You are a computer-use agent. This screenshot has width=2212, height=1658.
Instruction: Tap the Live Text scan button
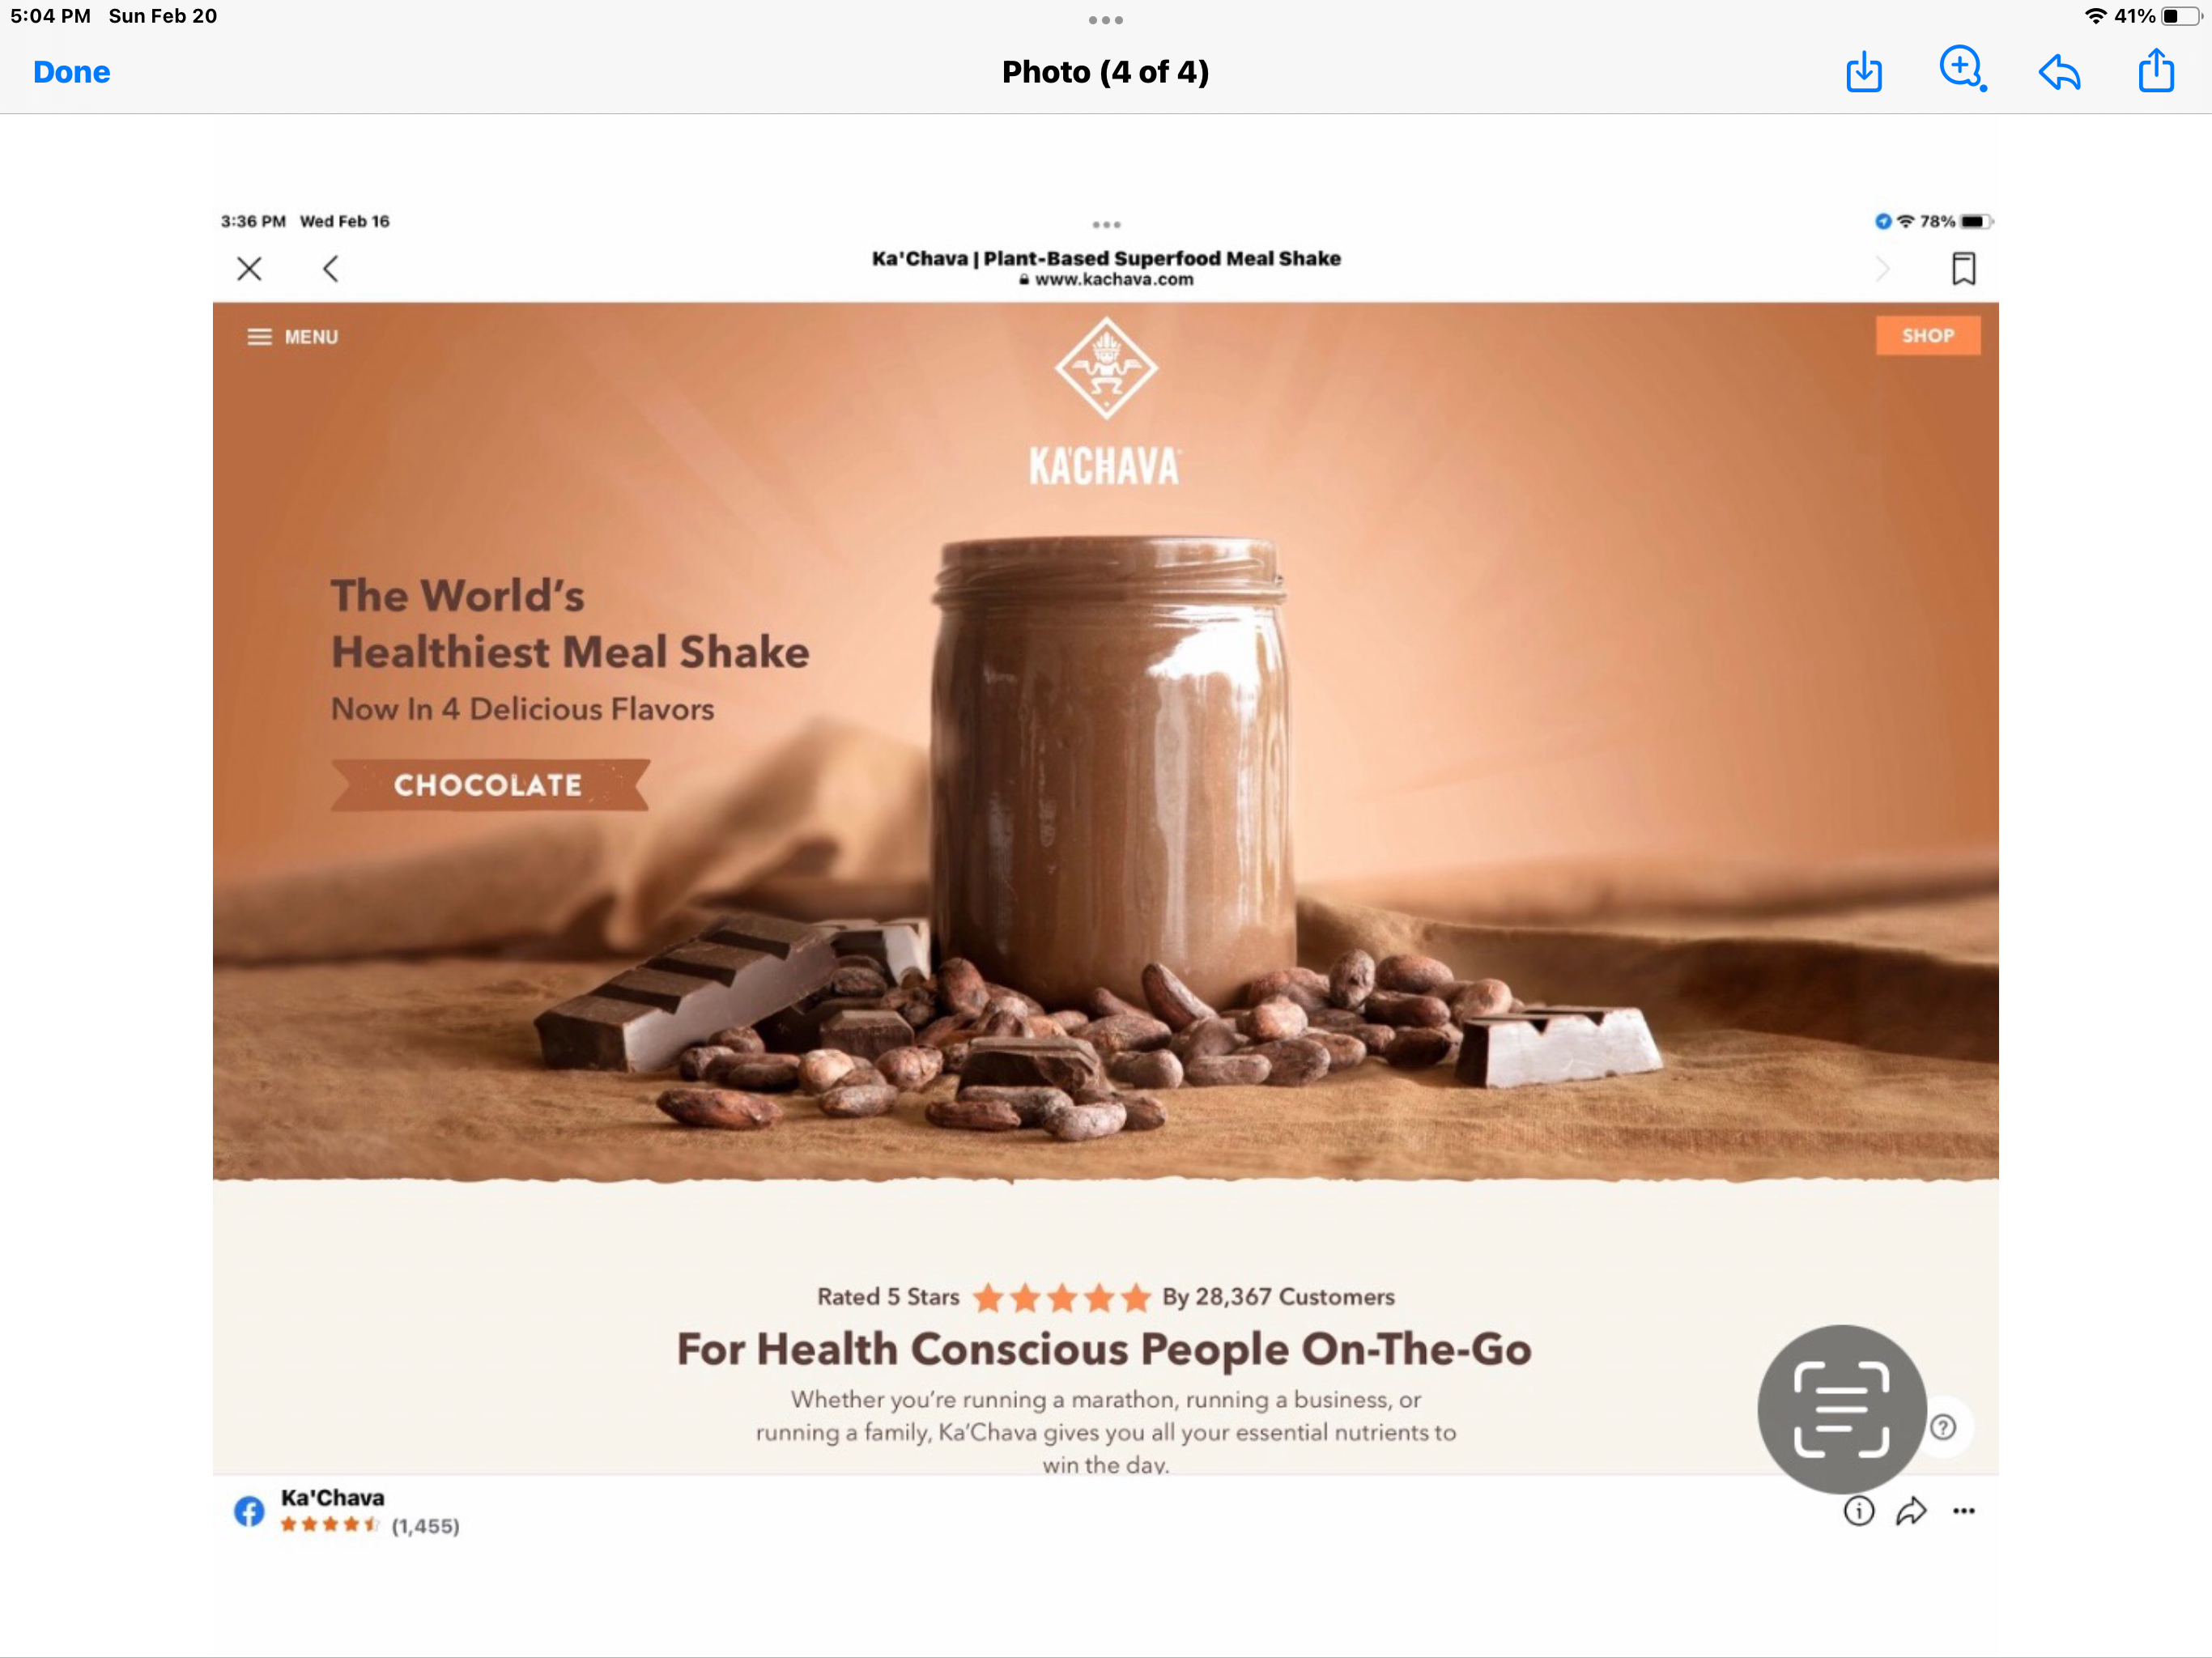[x=1842, y=1408]
